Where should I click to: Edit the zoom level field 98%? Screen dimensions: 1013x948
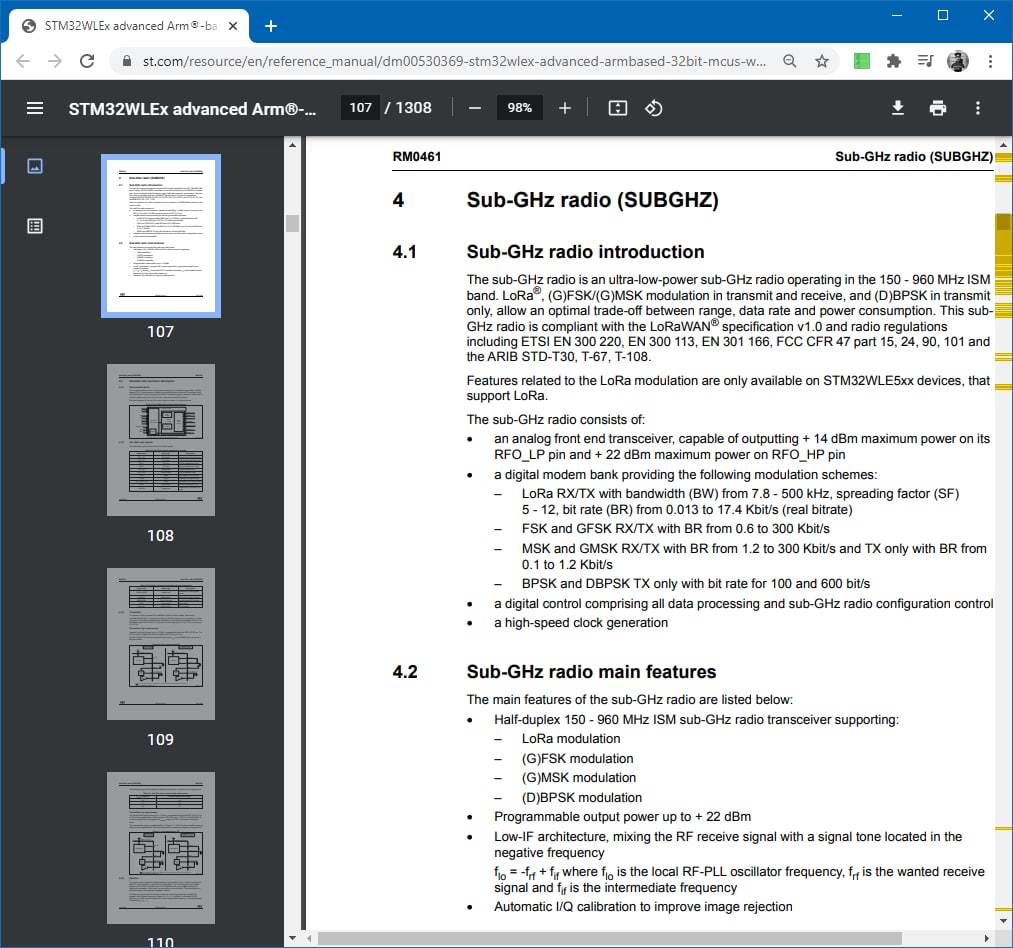[x=519, y=108]
